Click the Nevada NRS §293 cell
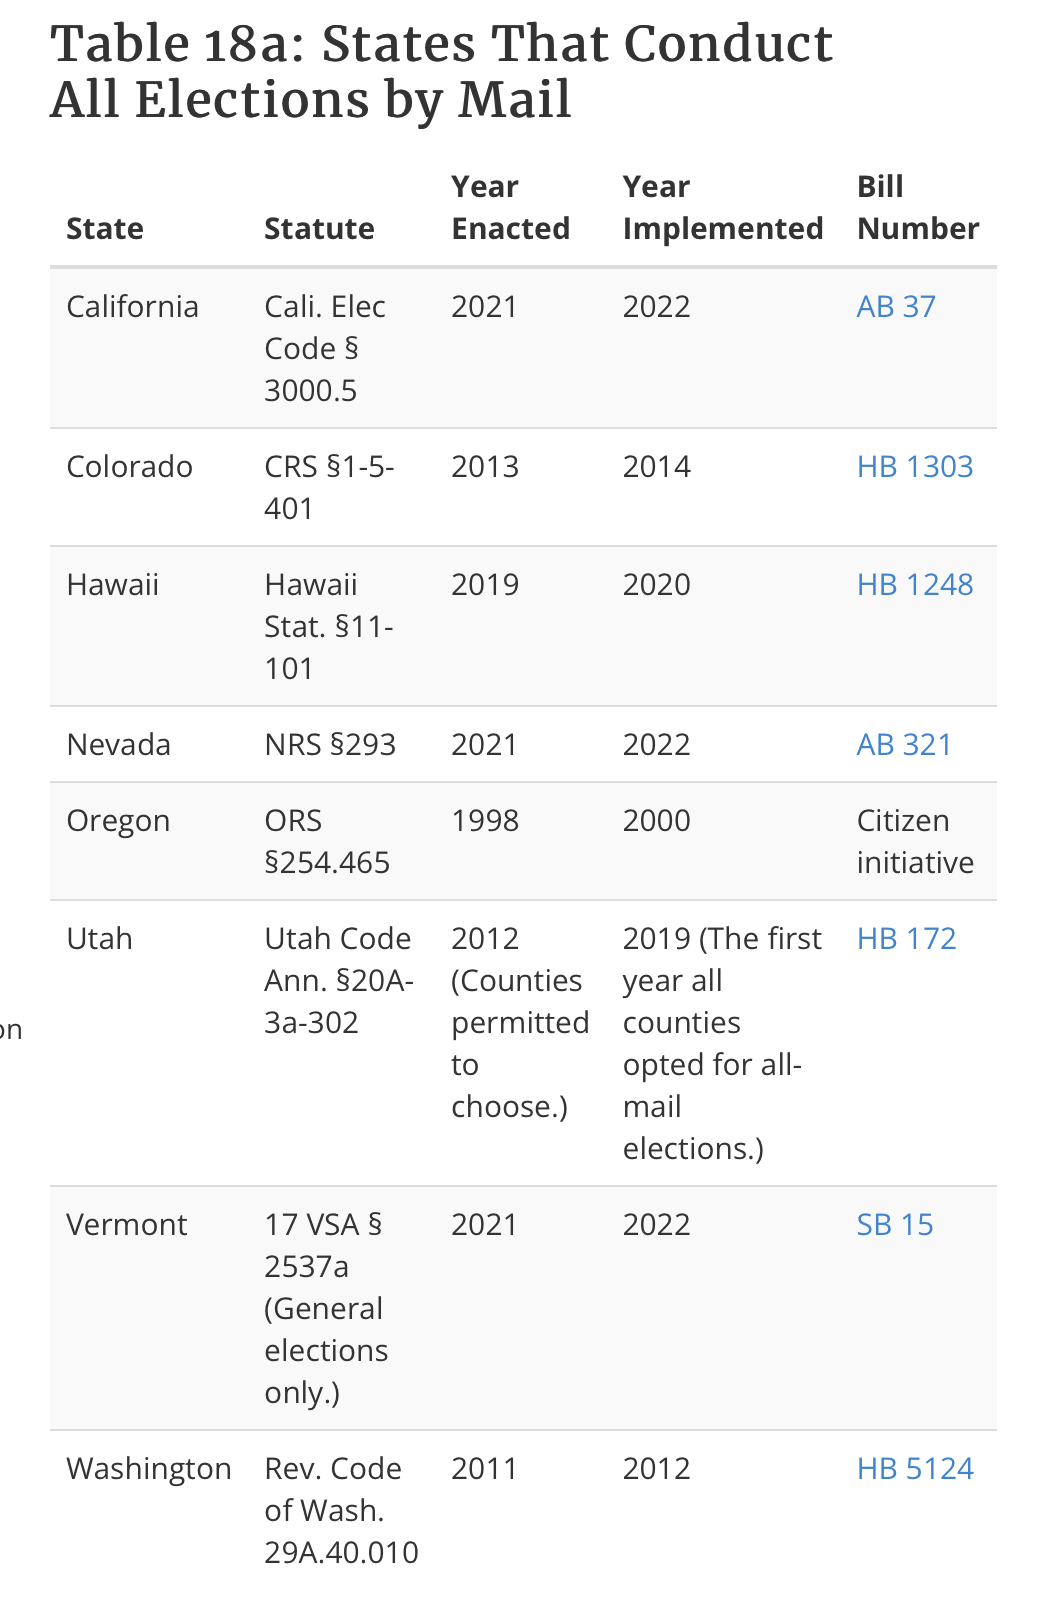The image size is (1038, 1606). coord(330,744)
